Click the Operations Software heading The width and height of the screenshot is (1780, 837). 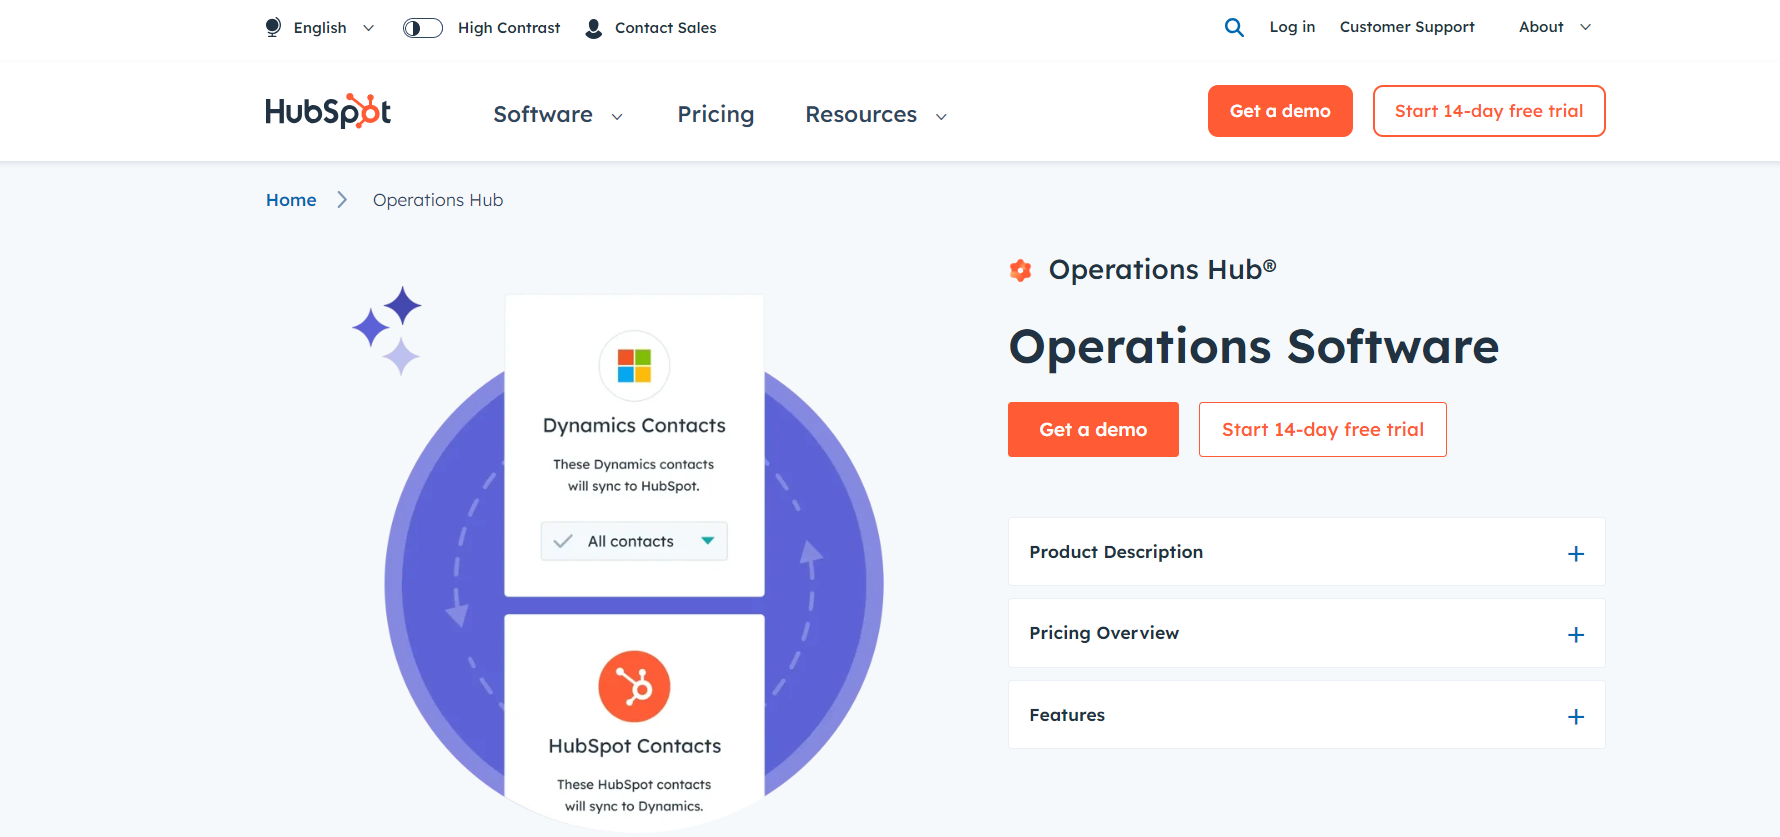click(x=1254, y=347)
